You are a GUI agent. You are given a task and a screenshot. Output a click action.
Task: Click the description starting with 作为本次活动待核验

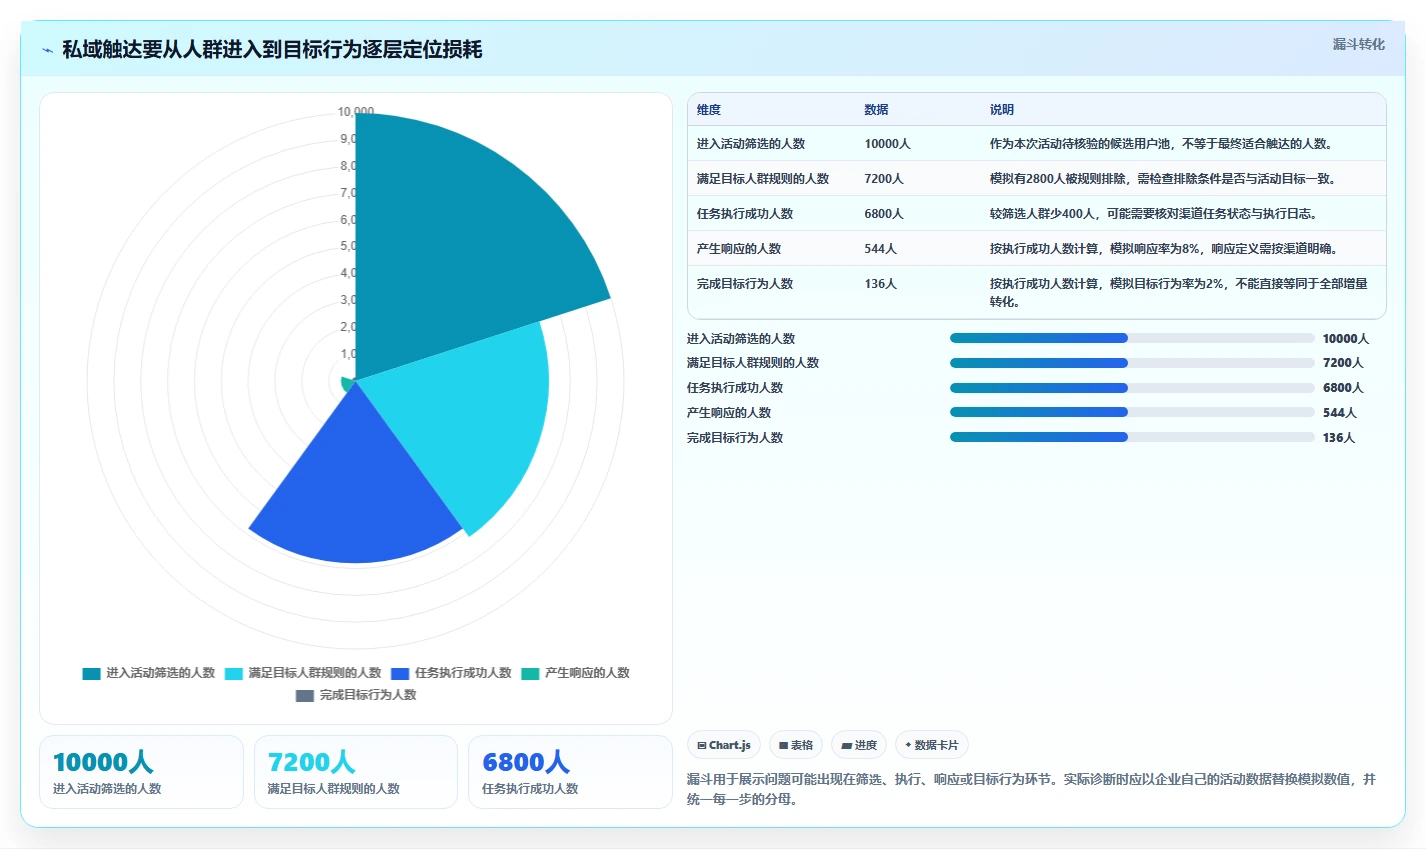1161,144
